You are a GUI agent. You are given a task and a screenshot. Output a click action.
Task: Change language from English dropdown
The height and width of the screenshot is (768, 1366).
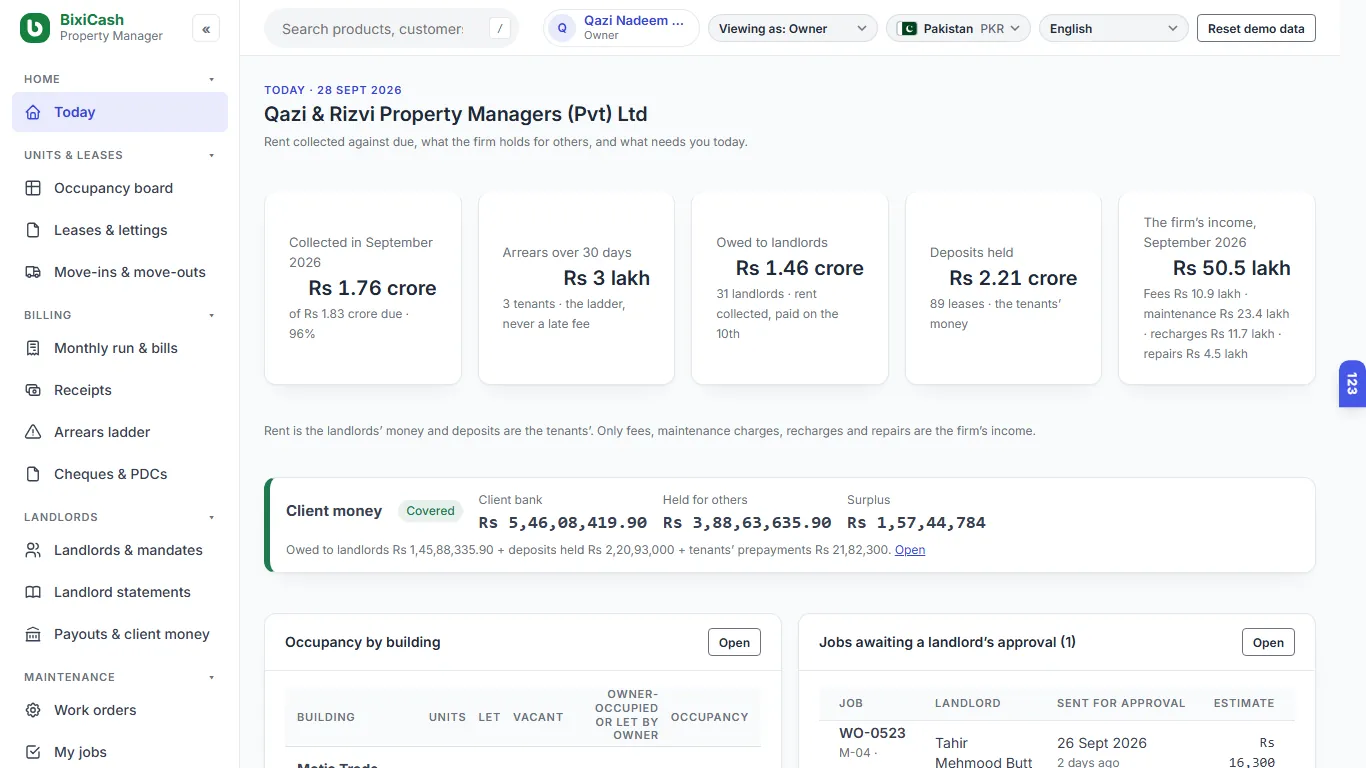pyautogui.click(x=1114, y=28)
